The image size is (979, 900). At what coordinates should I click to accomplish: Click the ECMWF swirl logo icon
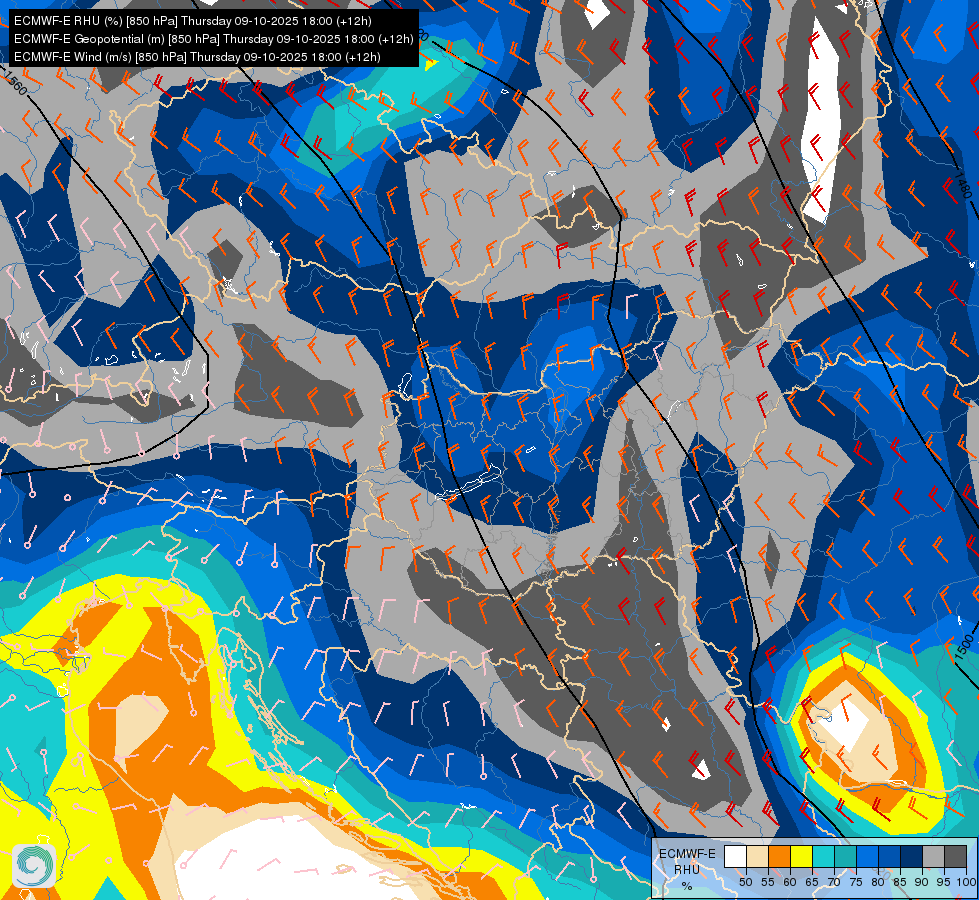(34, 866)
